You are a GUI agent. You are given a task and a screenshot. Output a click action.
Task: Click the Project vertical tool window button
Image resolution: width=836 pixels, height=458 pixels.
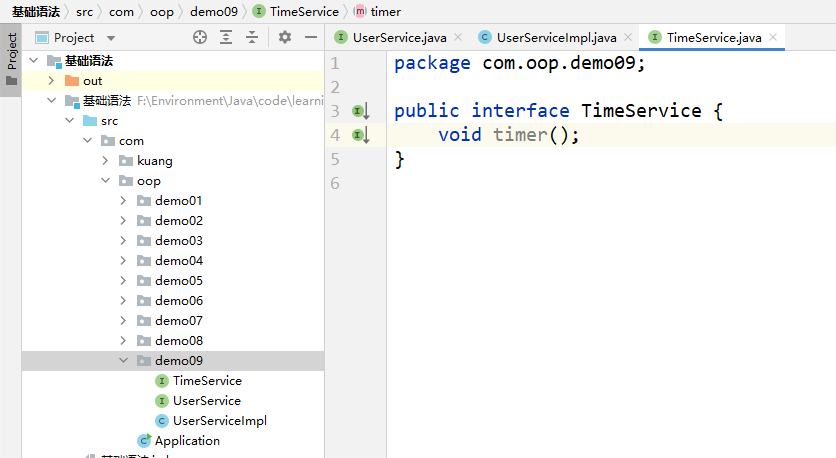[x=11, y=59]
